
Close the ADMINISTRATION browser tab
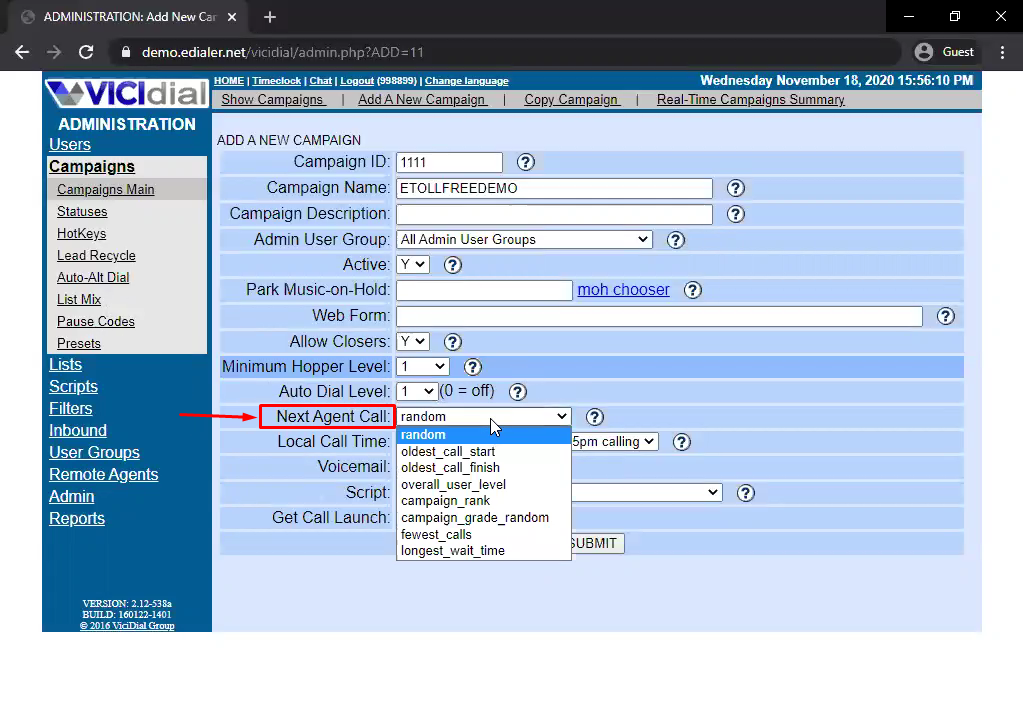(232, 17)
